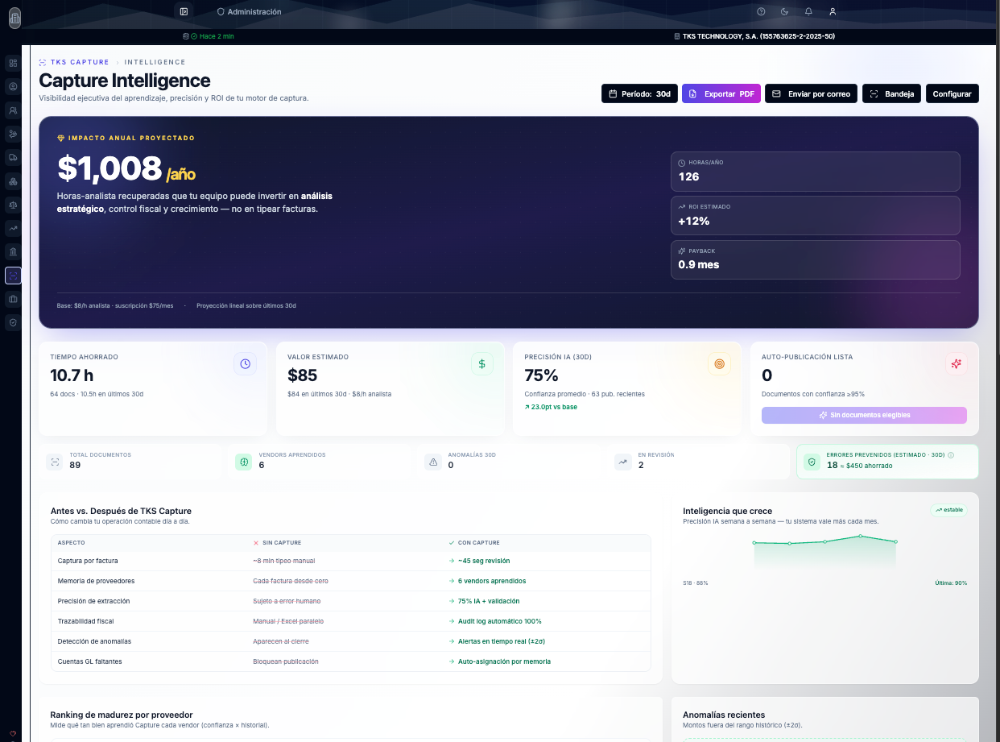
Task: Click Enviar por correo button
Action: pyautogui.click(x=811, y=94)
